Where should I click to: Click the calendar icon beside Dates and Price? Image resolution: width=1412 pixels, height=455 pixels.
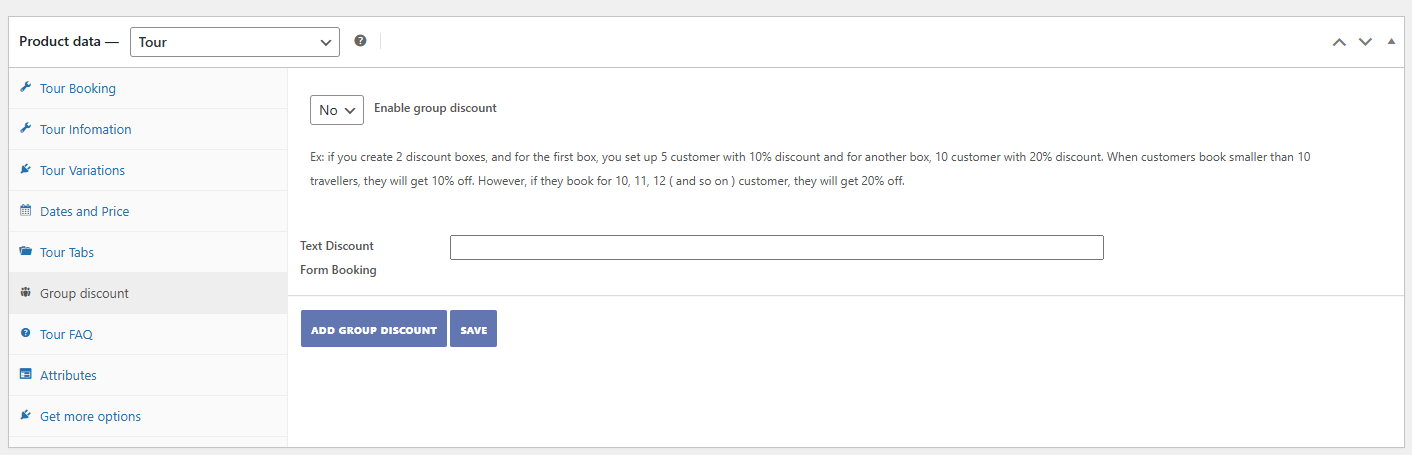[26, 211]
